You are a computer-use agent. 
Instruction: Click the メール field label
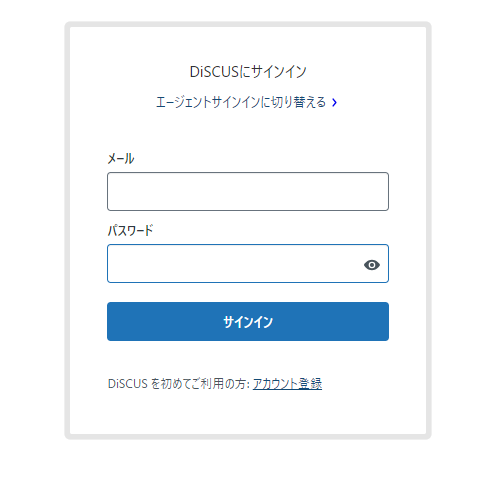[x=121, y=159]
